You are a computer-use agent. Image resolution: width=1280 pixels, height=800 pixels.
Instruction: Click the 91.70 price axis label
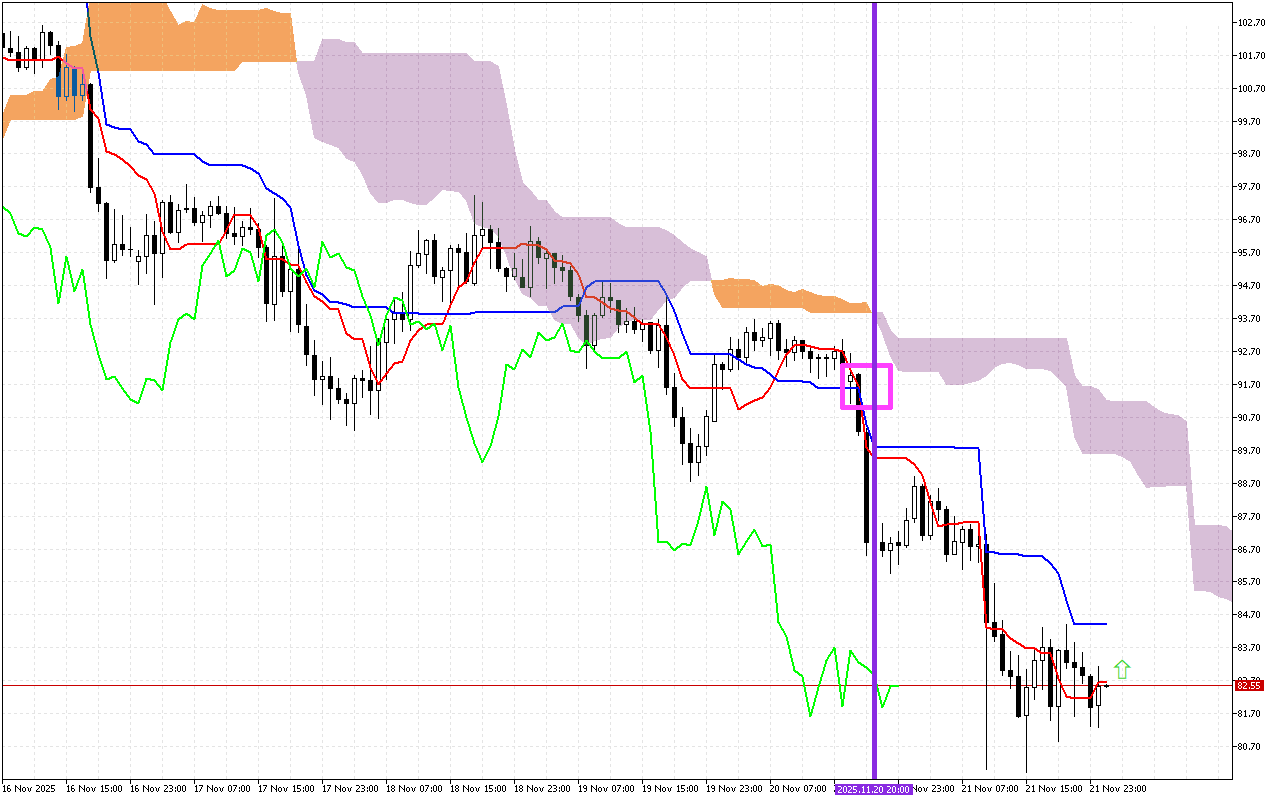[x=1251, y=385]
